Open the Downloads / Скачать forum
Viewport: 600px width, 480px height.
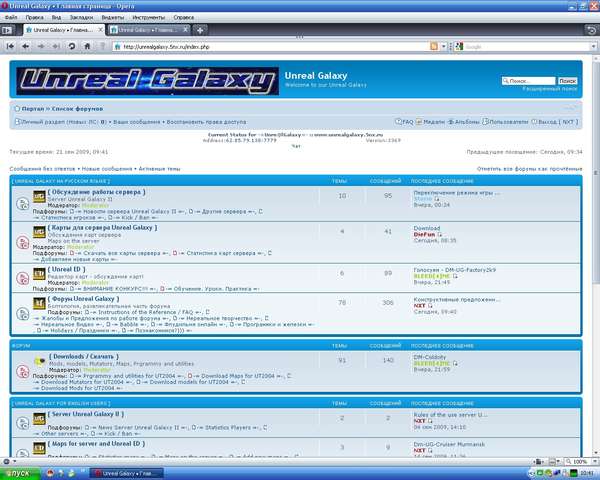point(84,357)
